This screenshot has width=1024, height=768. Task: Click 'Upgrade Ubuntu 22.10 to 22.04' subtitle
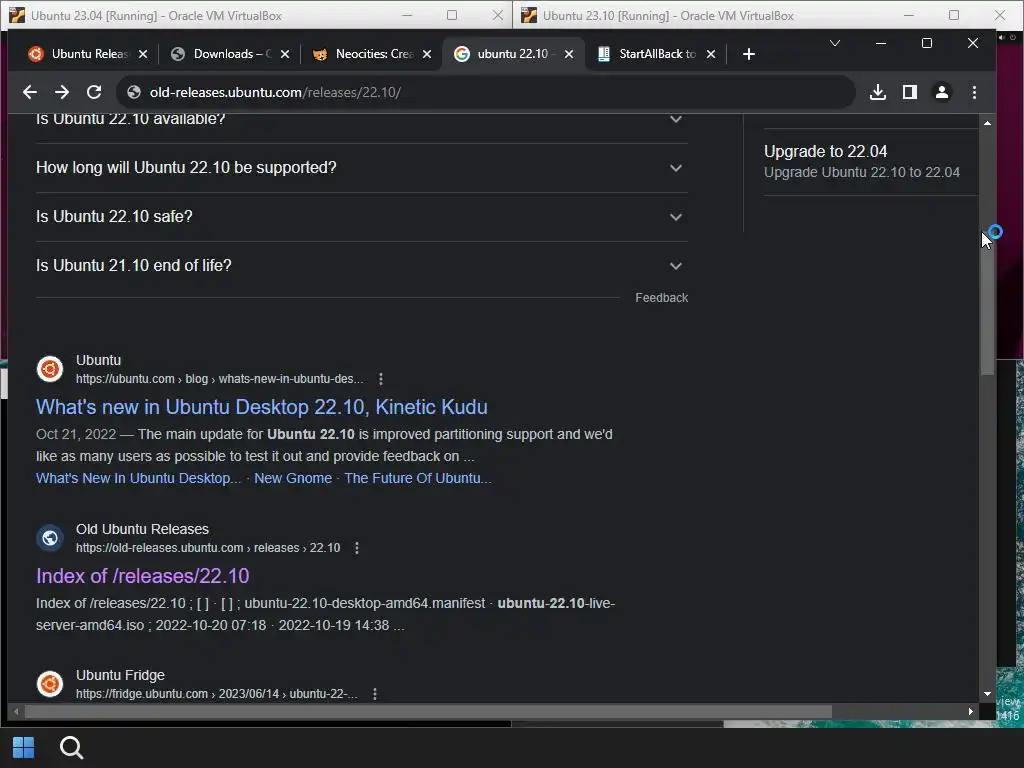click(x=861, y=172)
